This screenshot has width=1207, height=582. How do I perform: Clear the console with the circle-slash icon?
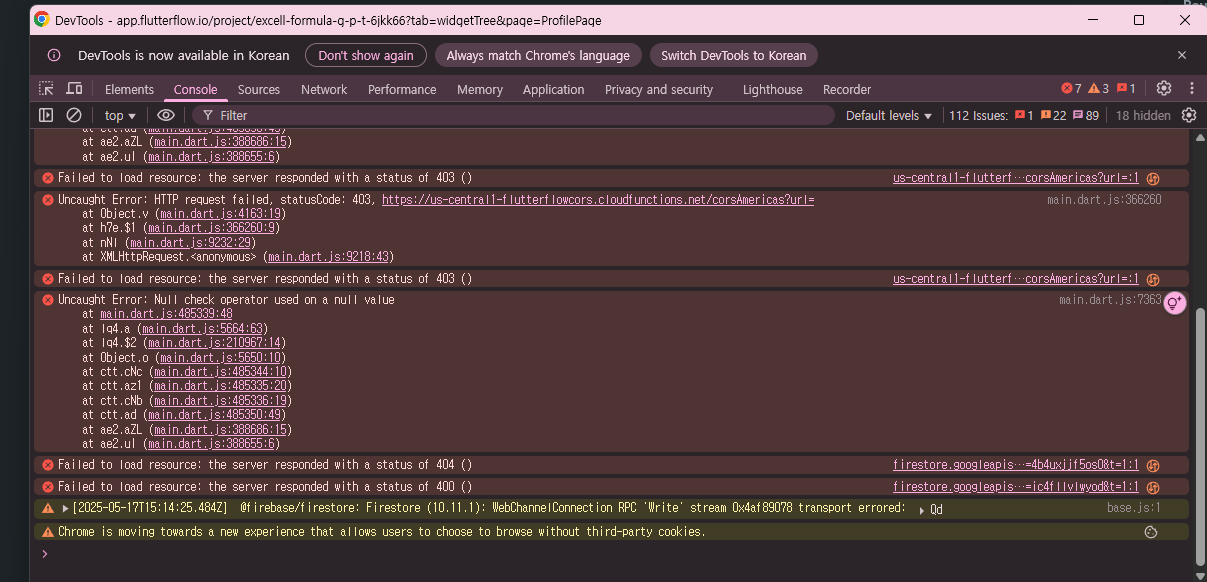click(73, 115)
